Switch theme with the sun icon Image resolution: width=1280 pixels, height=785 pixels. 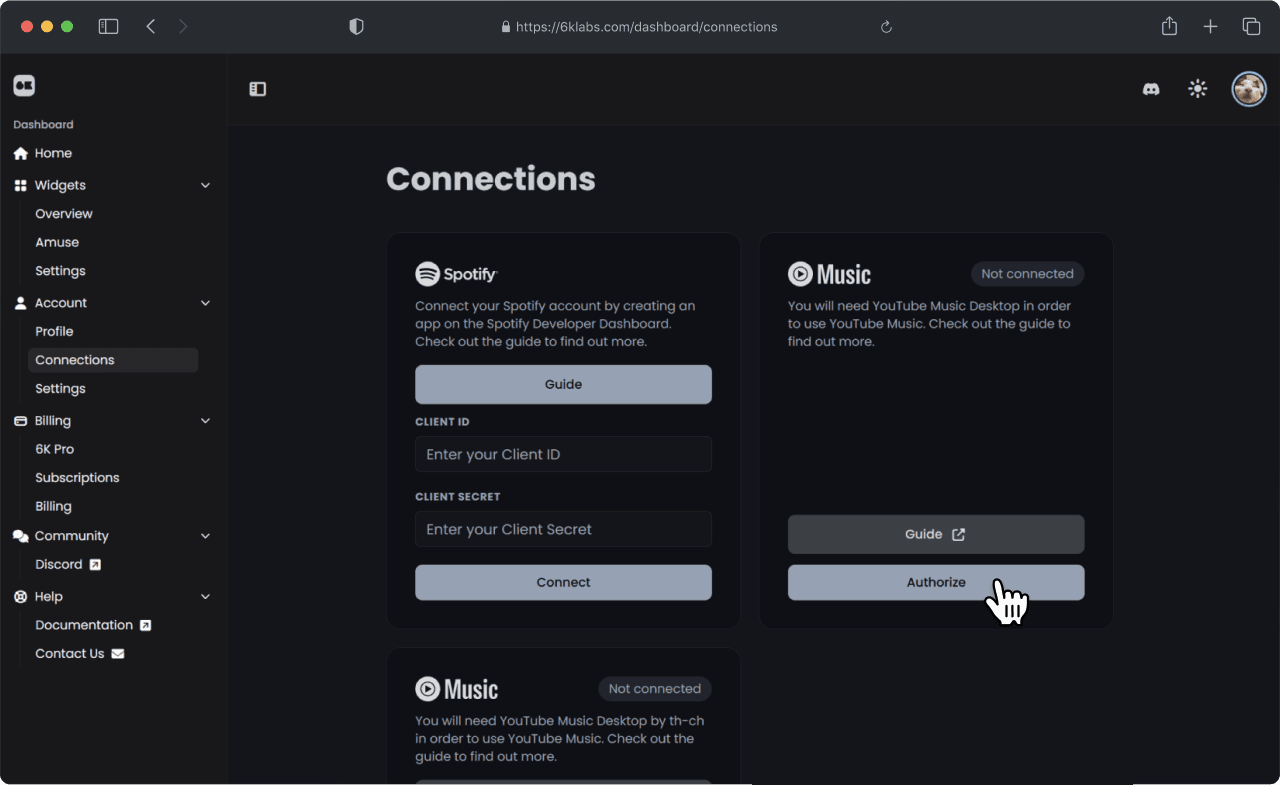pyautogui.click(x=1198, y=89)
